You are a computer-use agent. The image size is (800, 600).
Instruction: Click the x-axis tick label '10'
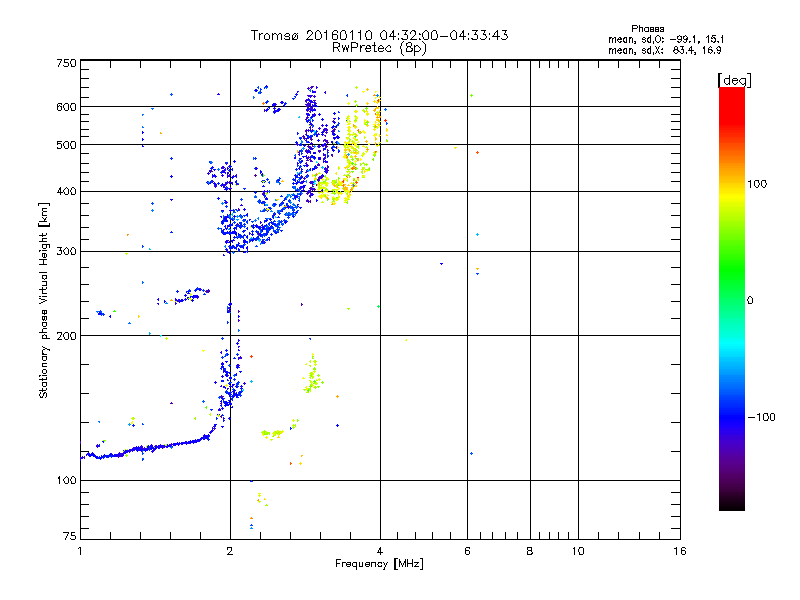[x=578, y=551]
